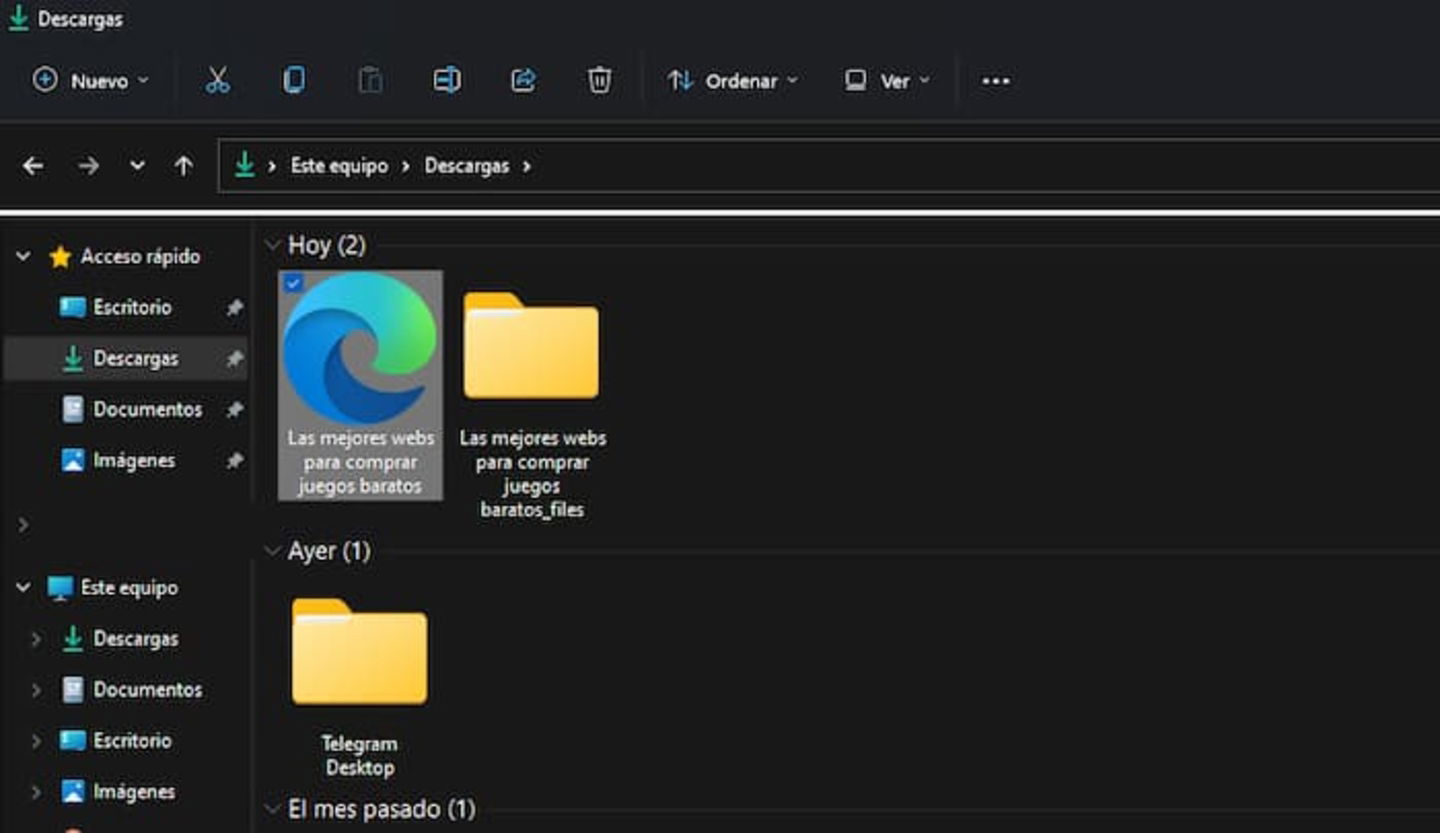
Task: Select the Edge HTML file thumbnail
Action: (360, 347)
